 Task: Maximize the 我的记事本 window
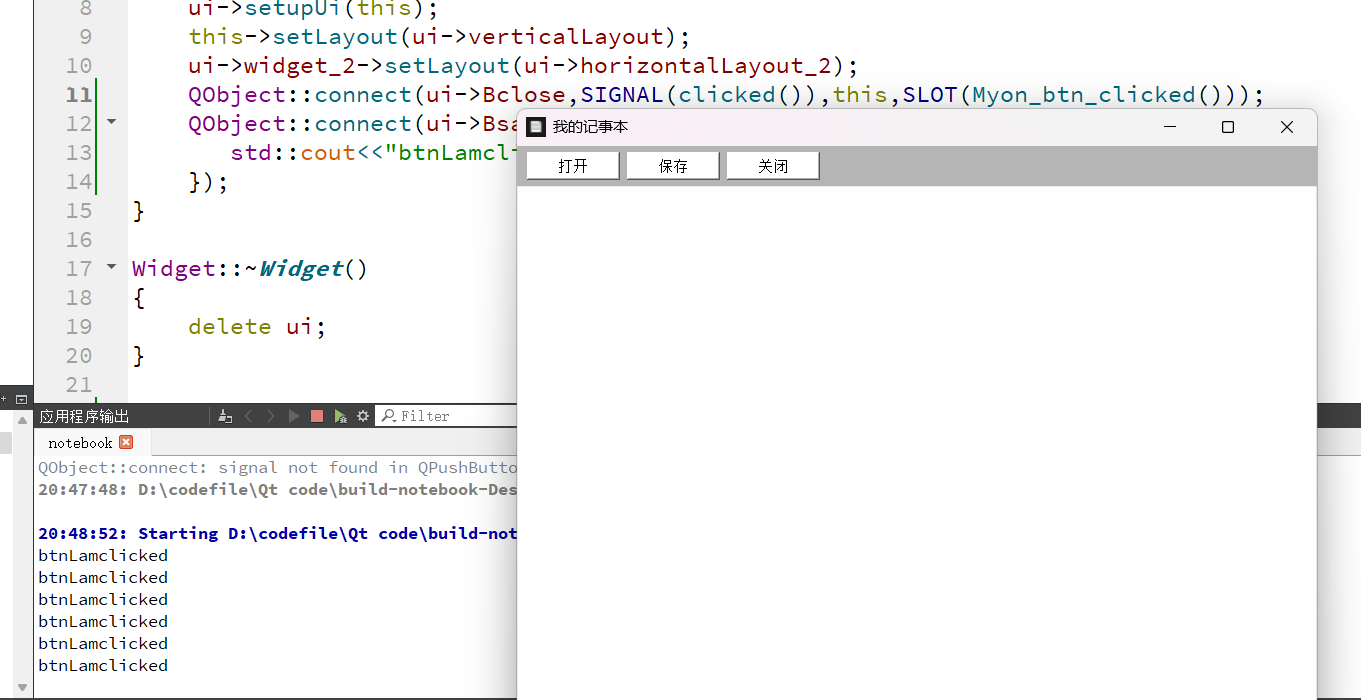click(1228, 127)
